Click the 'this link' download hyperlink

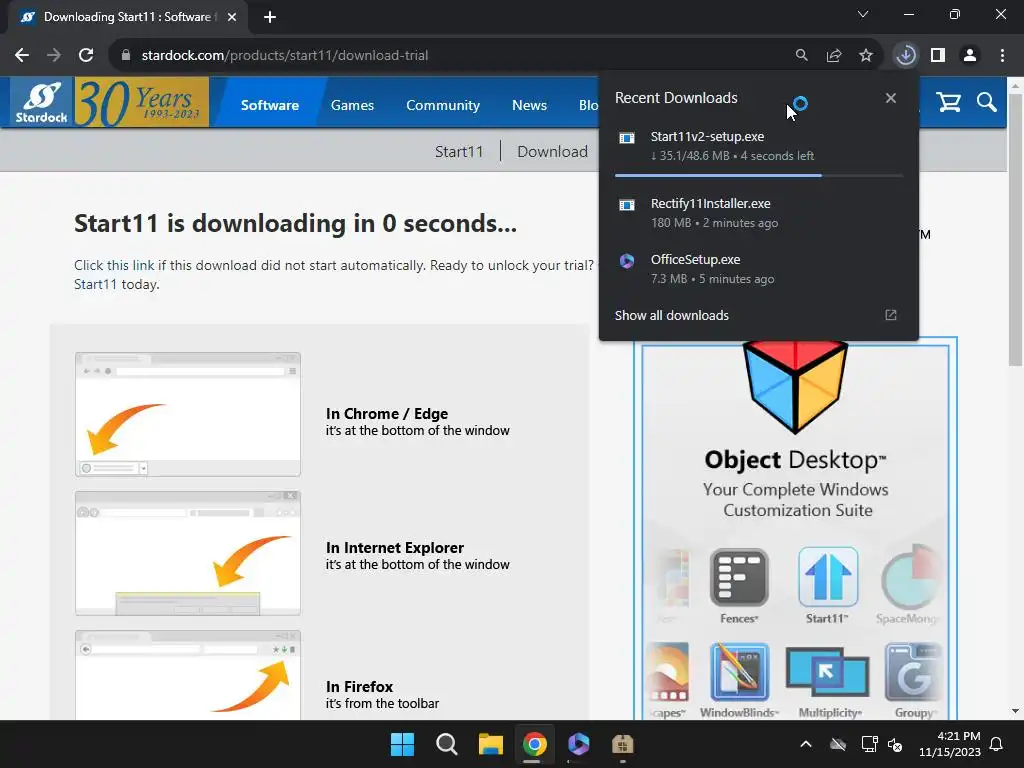pyautogui.click(x=133, y=266)
